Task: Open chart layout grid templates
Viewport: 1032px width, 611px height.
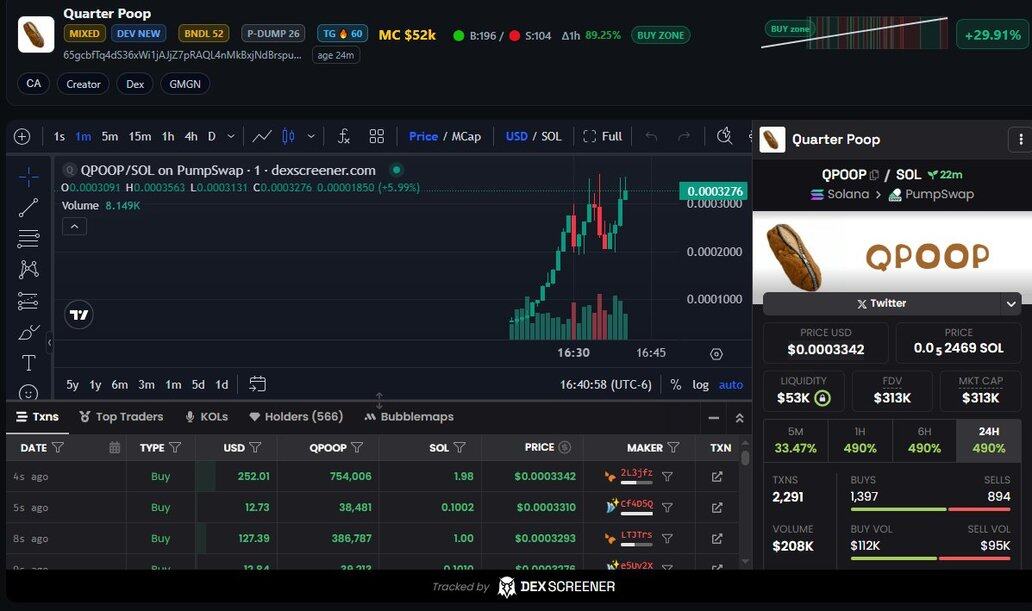Action: [377, 136]
